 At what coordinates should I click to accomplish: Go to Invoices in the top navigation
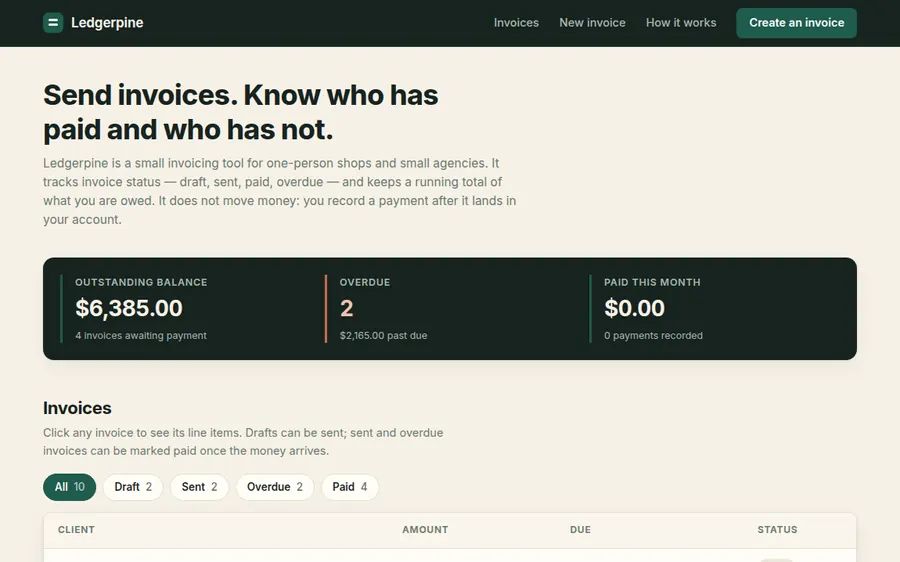pos(516,23)
